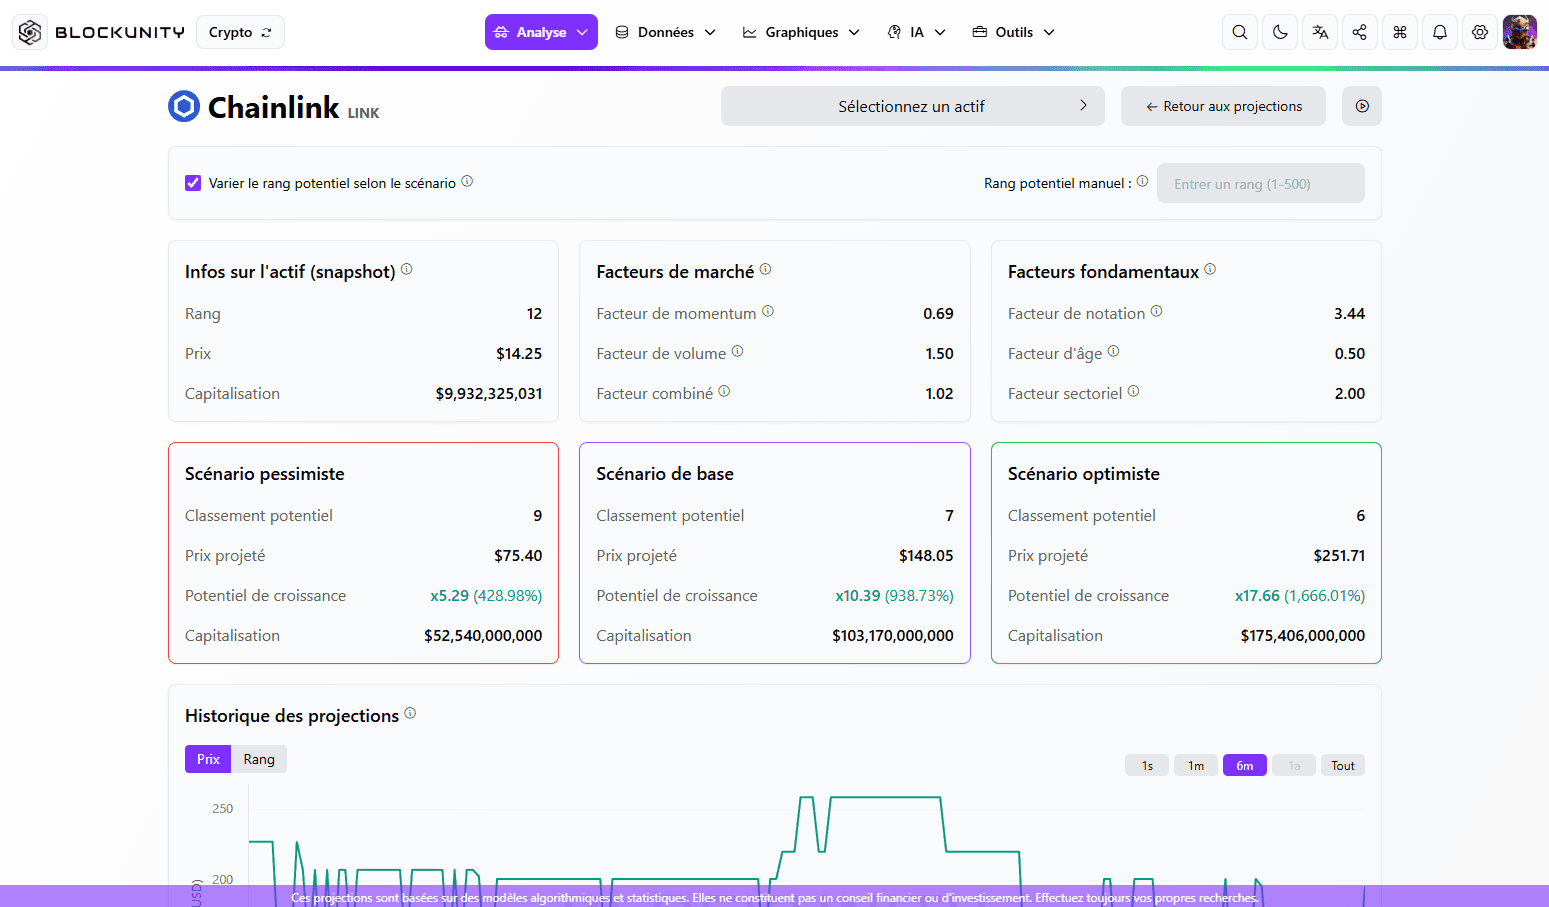Click growth potential x17.66 (1,666.01%)
The width and height of the screenshot is (1549, 907).
(1300, 595)
